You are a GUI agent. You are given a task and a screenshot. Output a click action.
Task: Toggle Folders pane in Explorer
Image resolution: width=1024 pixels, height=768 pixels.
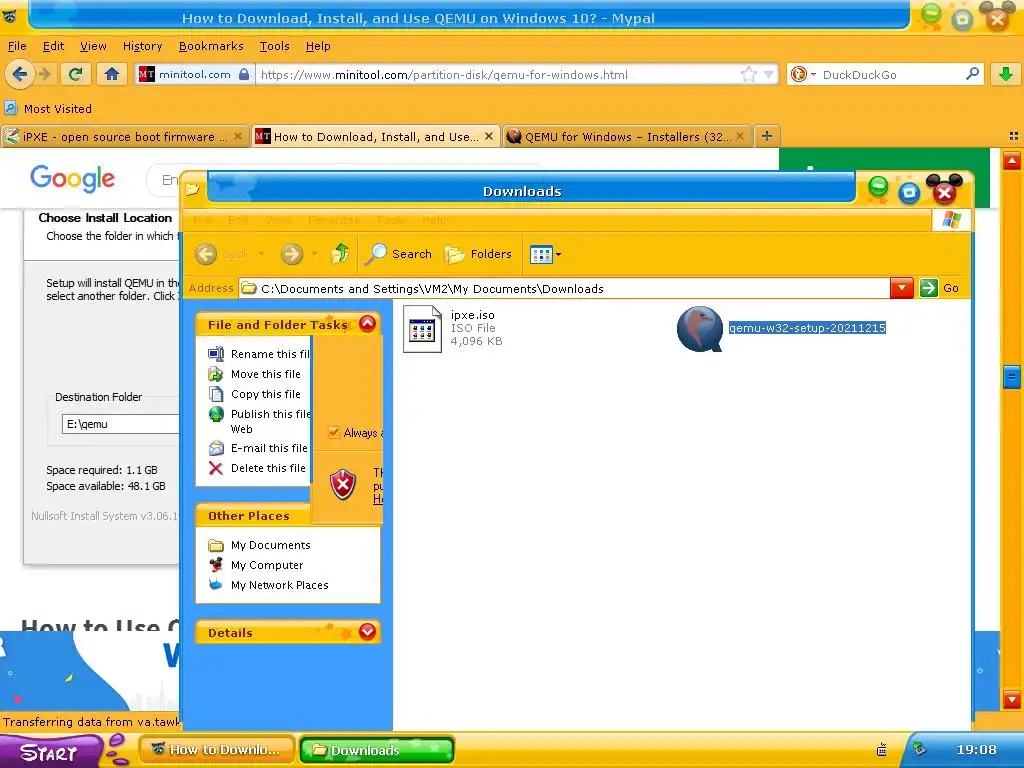[478, 253]
